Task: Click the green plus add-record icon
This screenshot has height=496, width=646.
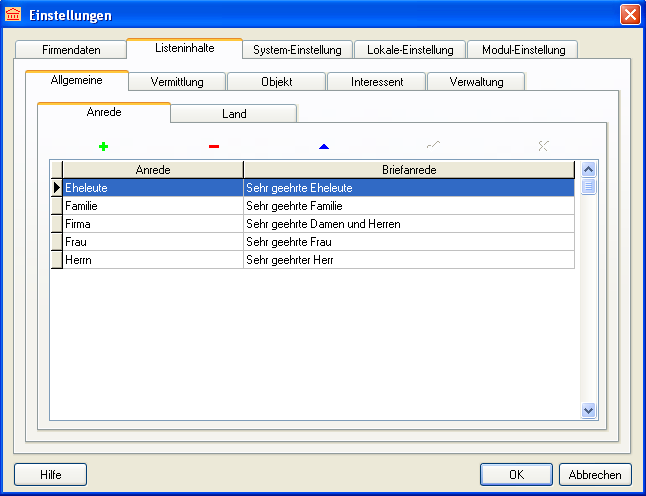Action: tap(103, 146)
